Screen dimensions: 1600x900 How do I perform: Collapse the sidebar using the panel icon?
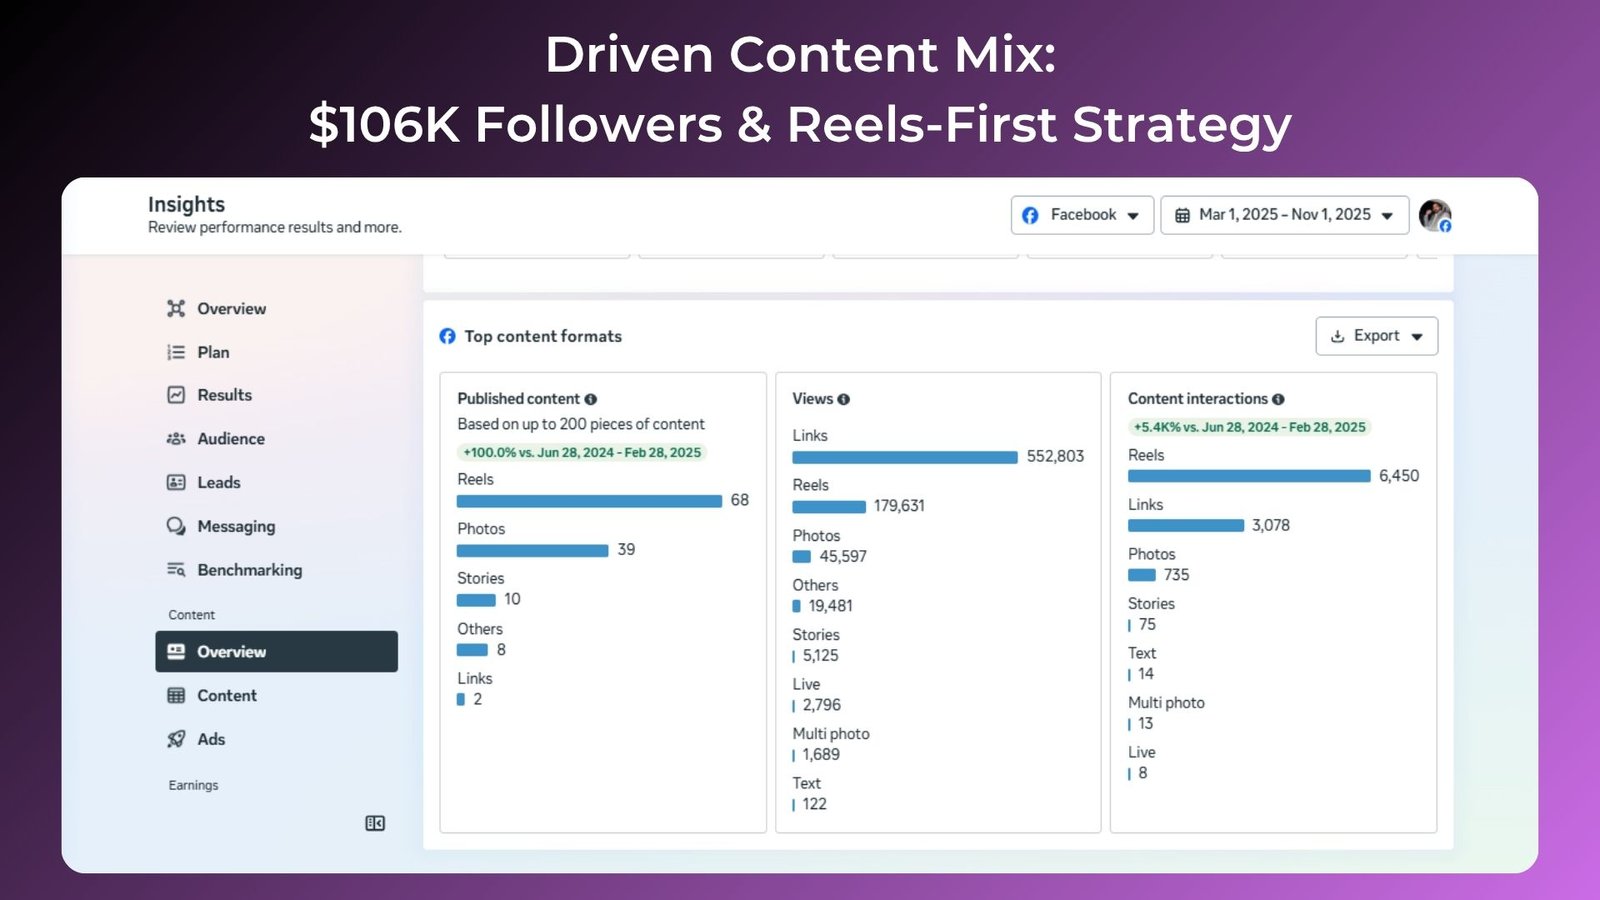tap(375, 823)
